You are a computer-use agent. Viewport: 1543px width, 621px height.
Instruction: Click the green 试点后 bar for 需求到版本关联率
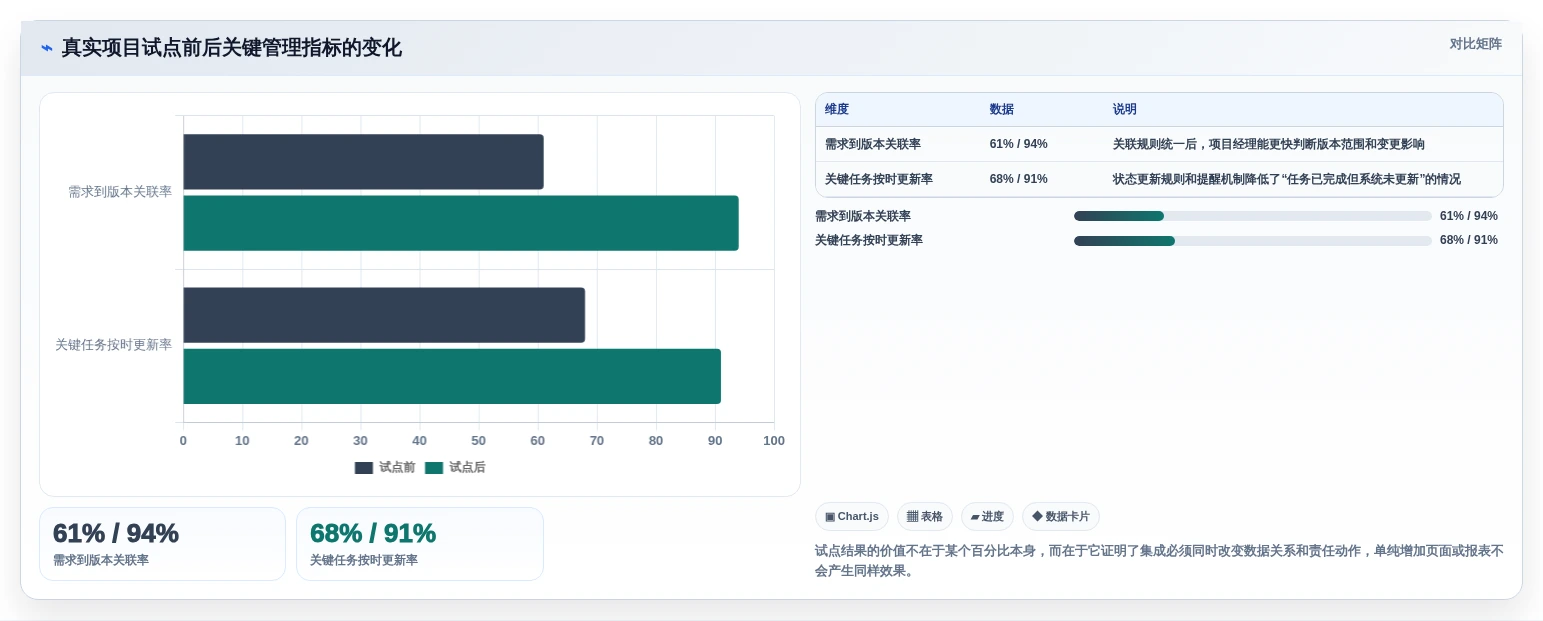(x=461, y=223)
